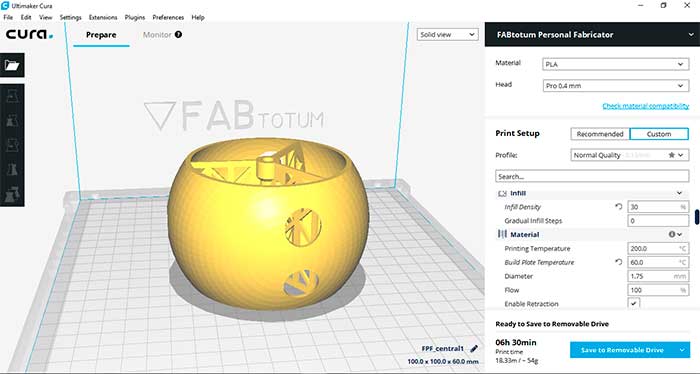Click the settings list scrollbar handle
700x374 pixels.
point(697,216)
